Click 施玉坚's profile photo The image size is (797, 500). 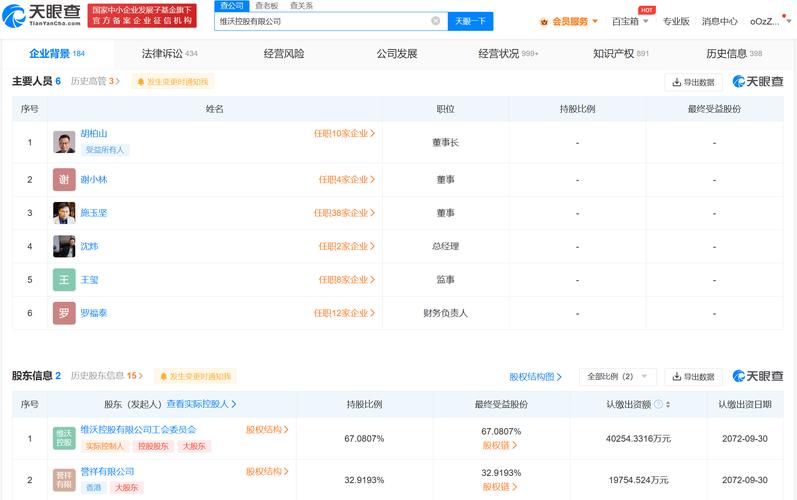coord(64,213)
